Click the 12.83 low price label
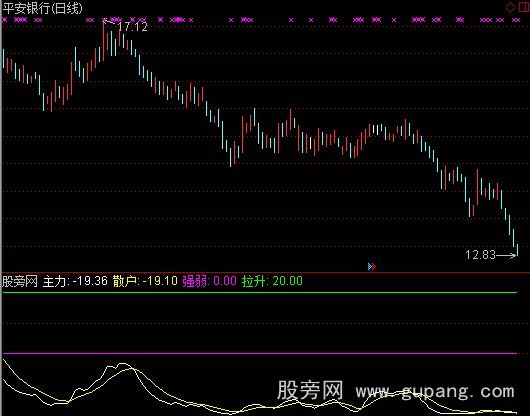This screenshot has height=416, width=530. (x=480, y=254)
